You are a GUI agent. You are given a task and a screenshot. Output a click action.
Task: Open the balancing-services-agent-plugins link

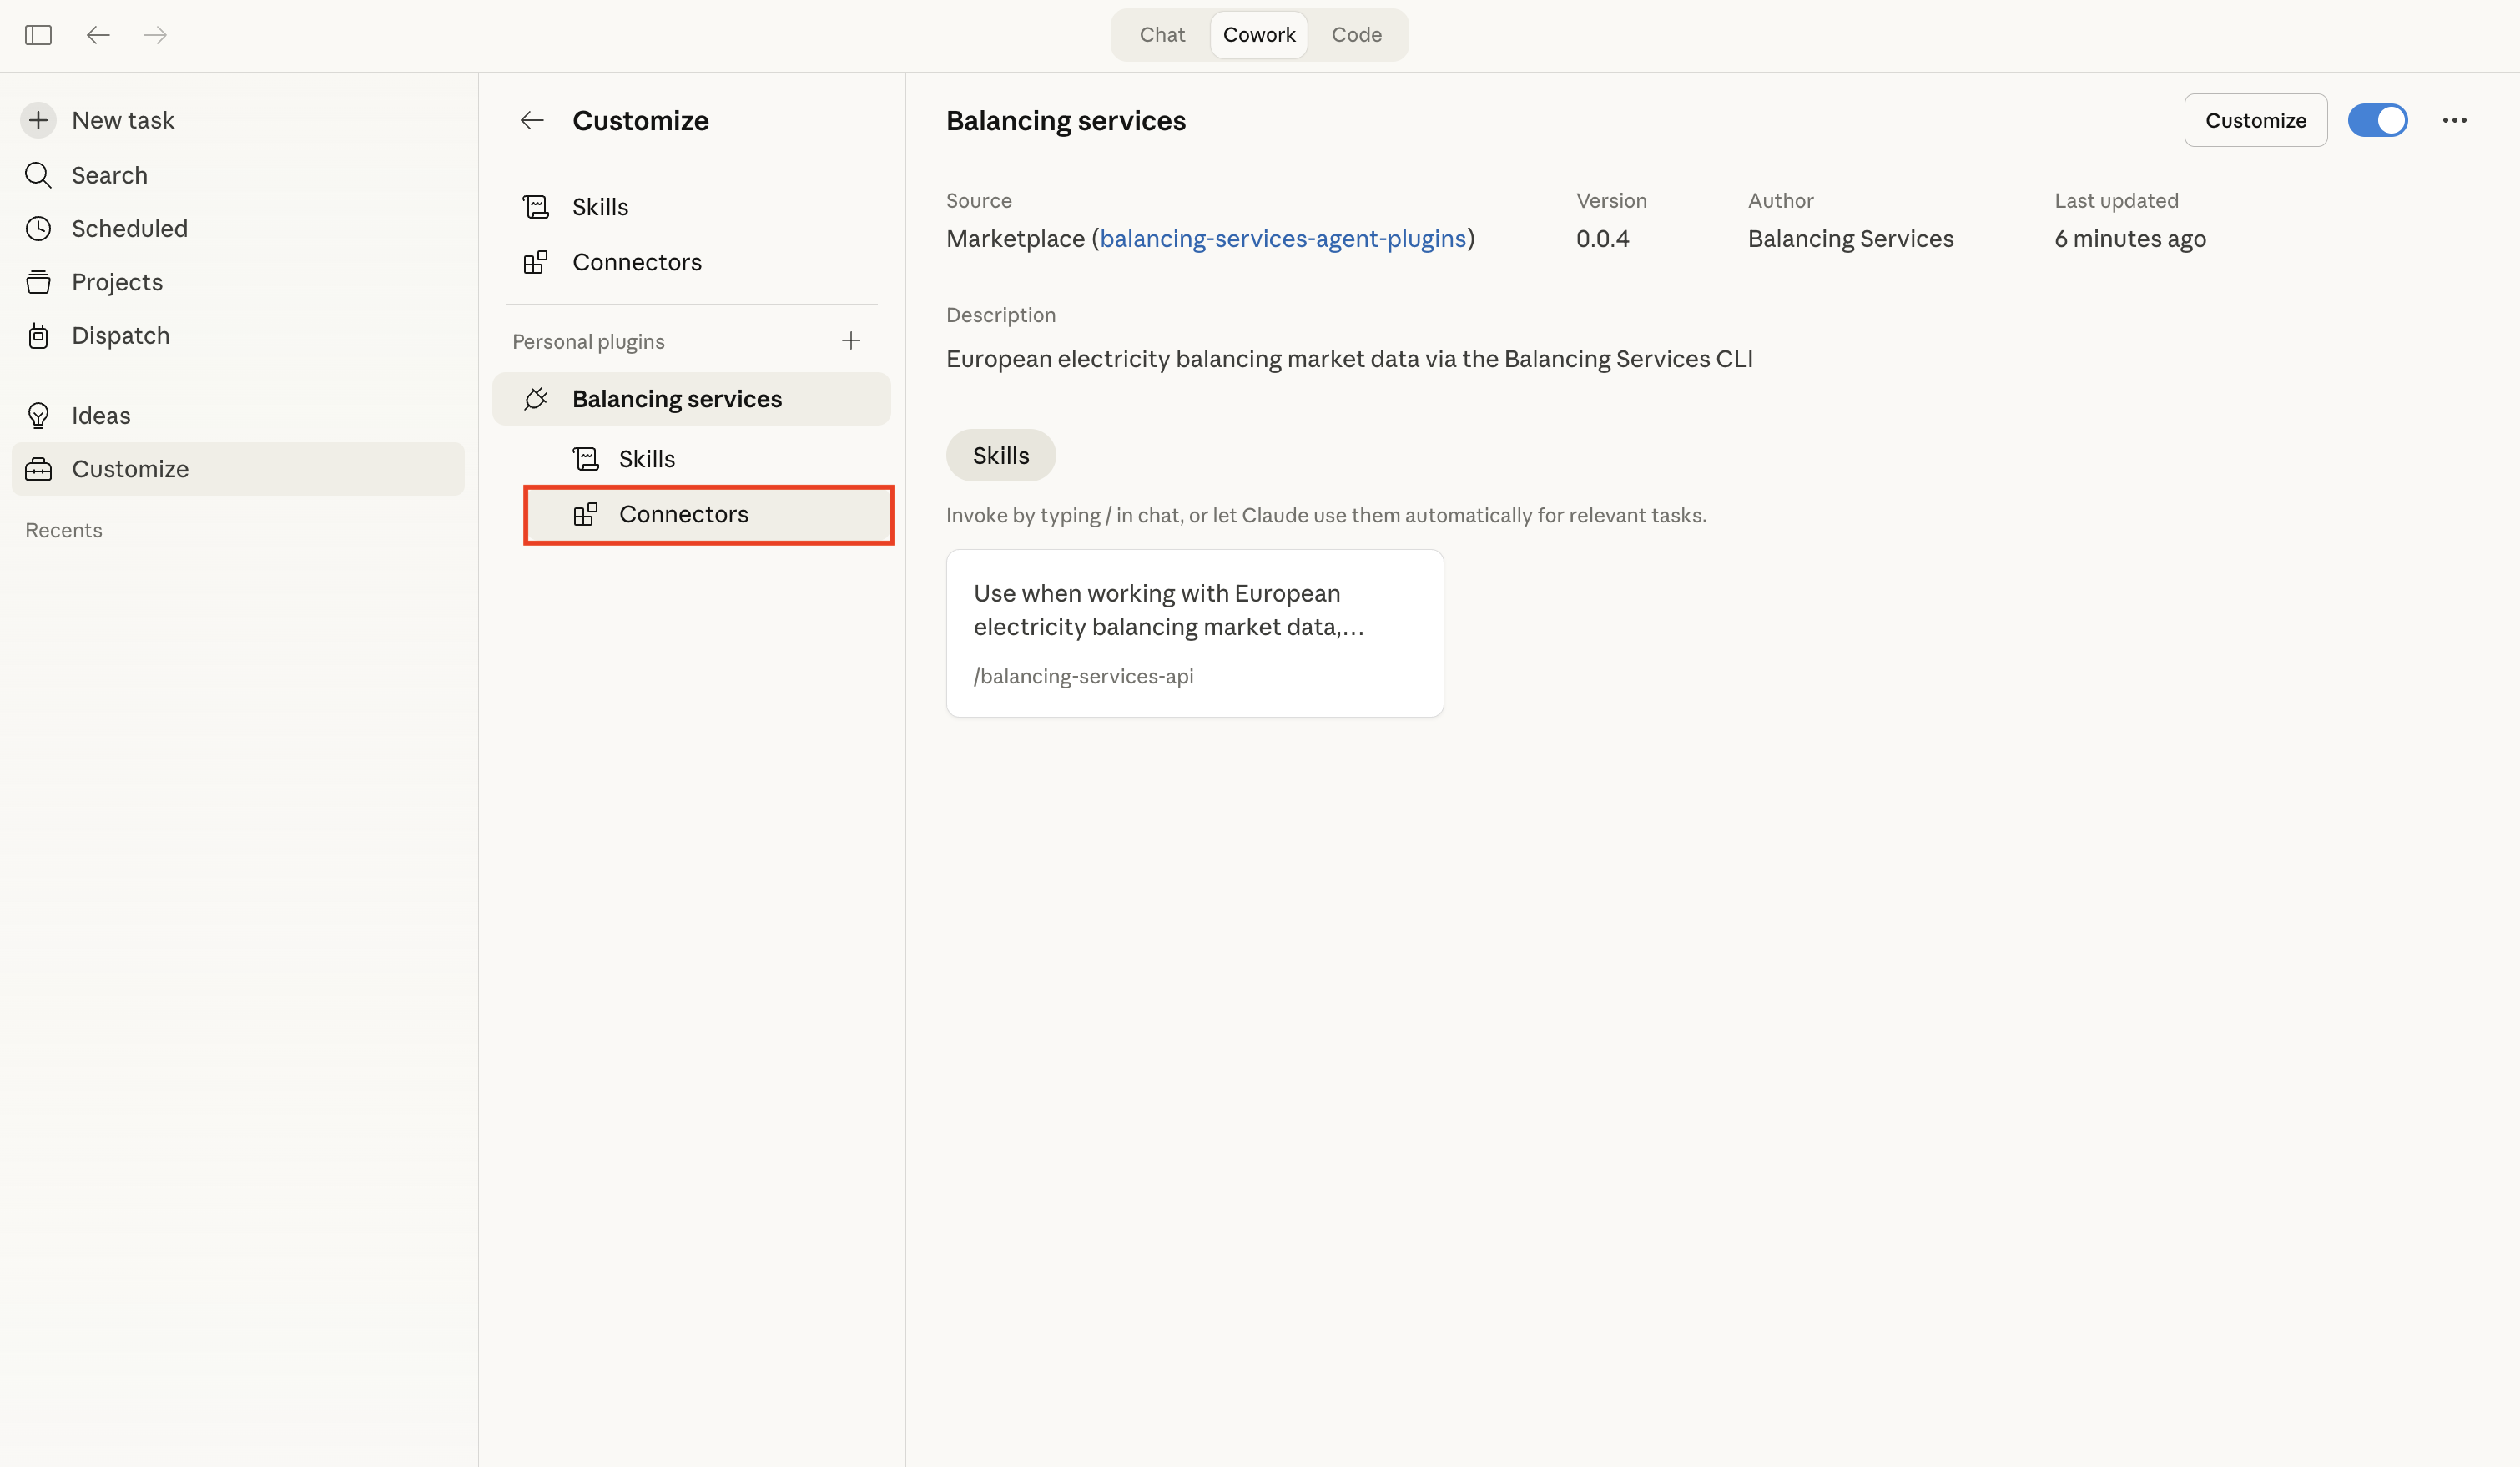pyautogui.click(x=1285, y=238)
